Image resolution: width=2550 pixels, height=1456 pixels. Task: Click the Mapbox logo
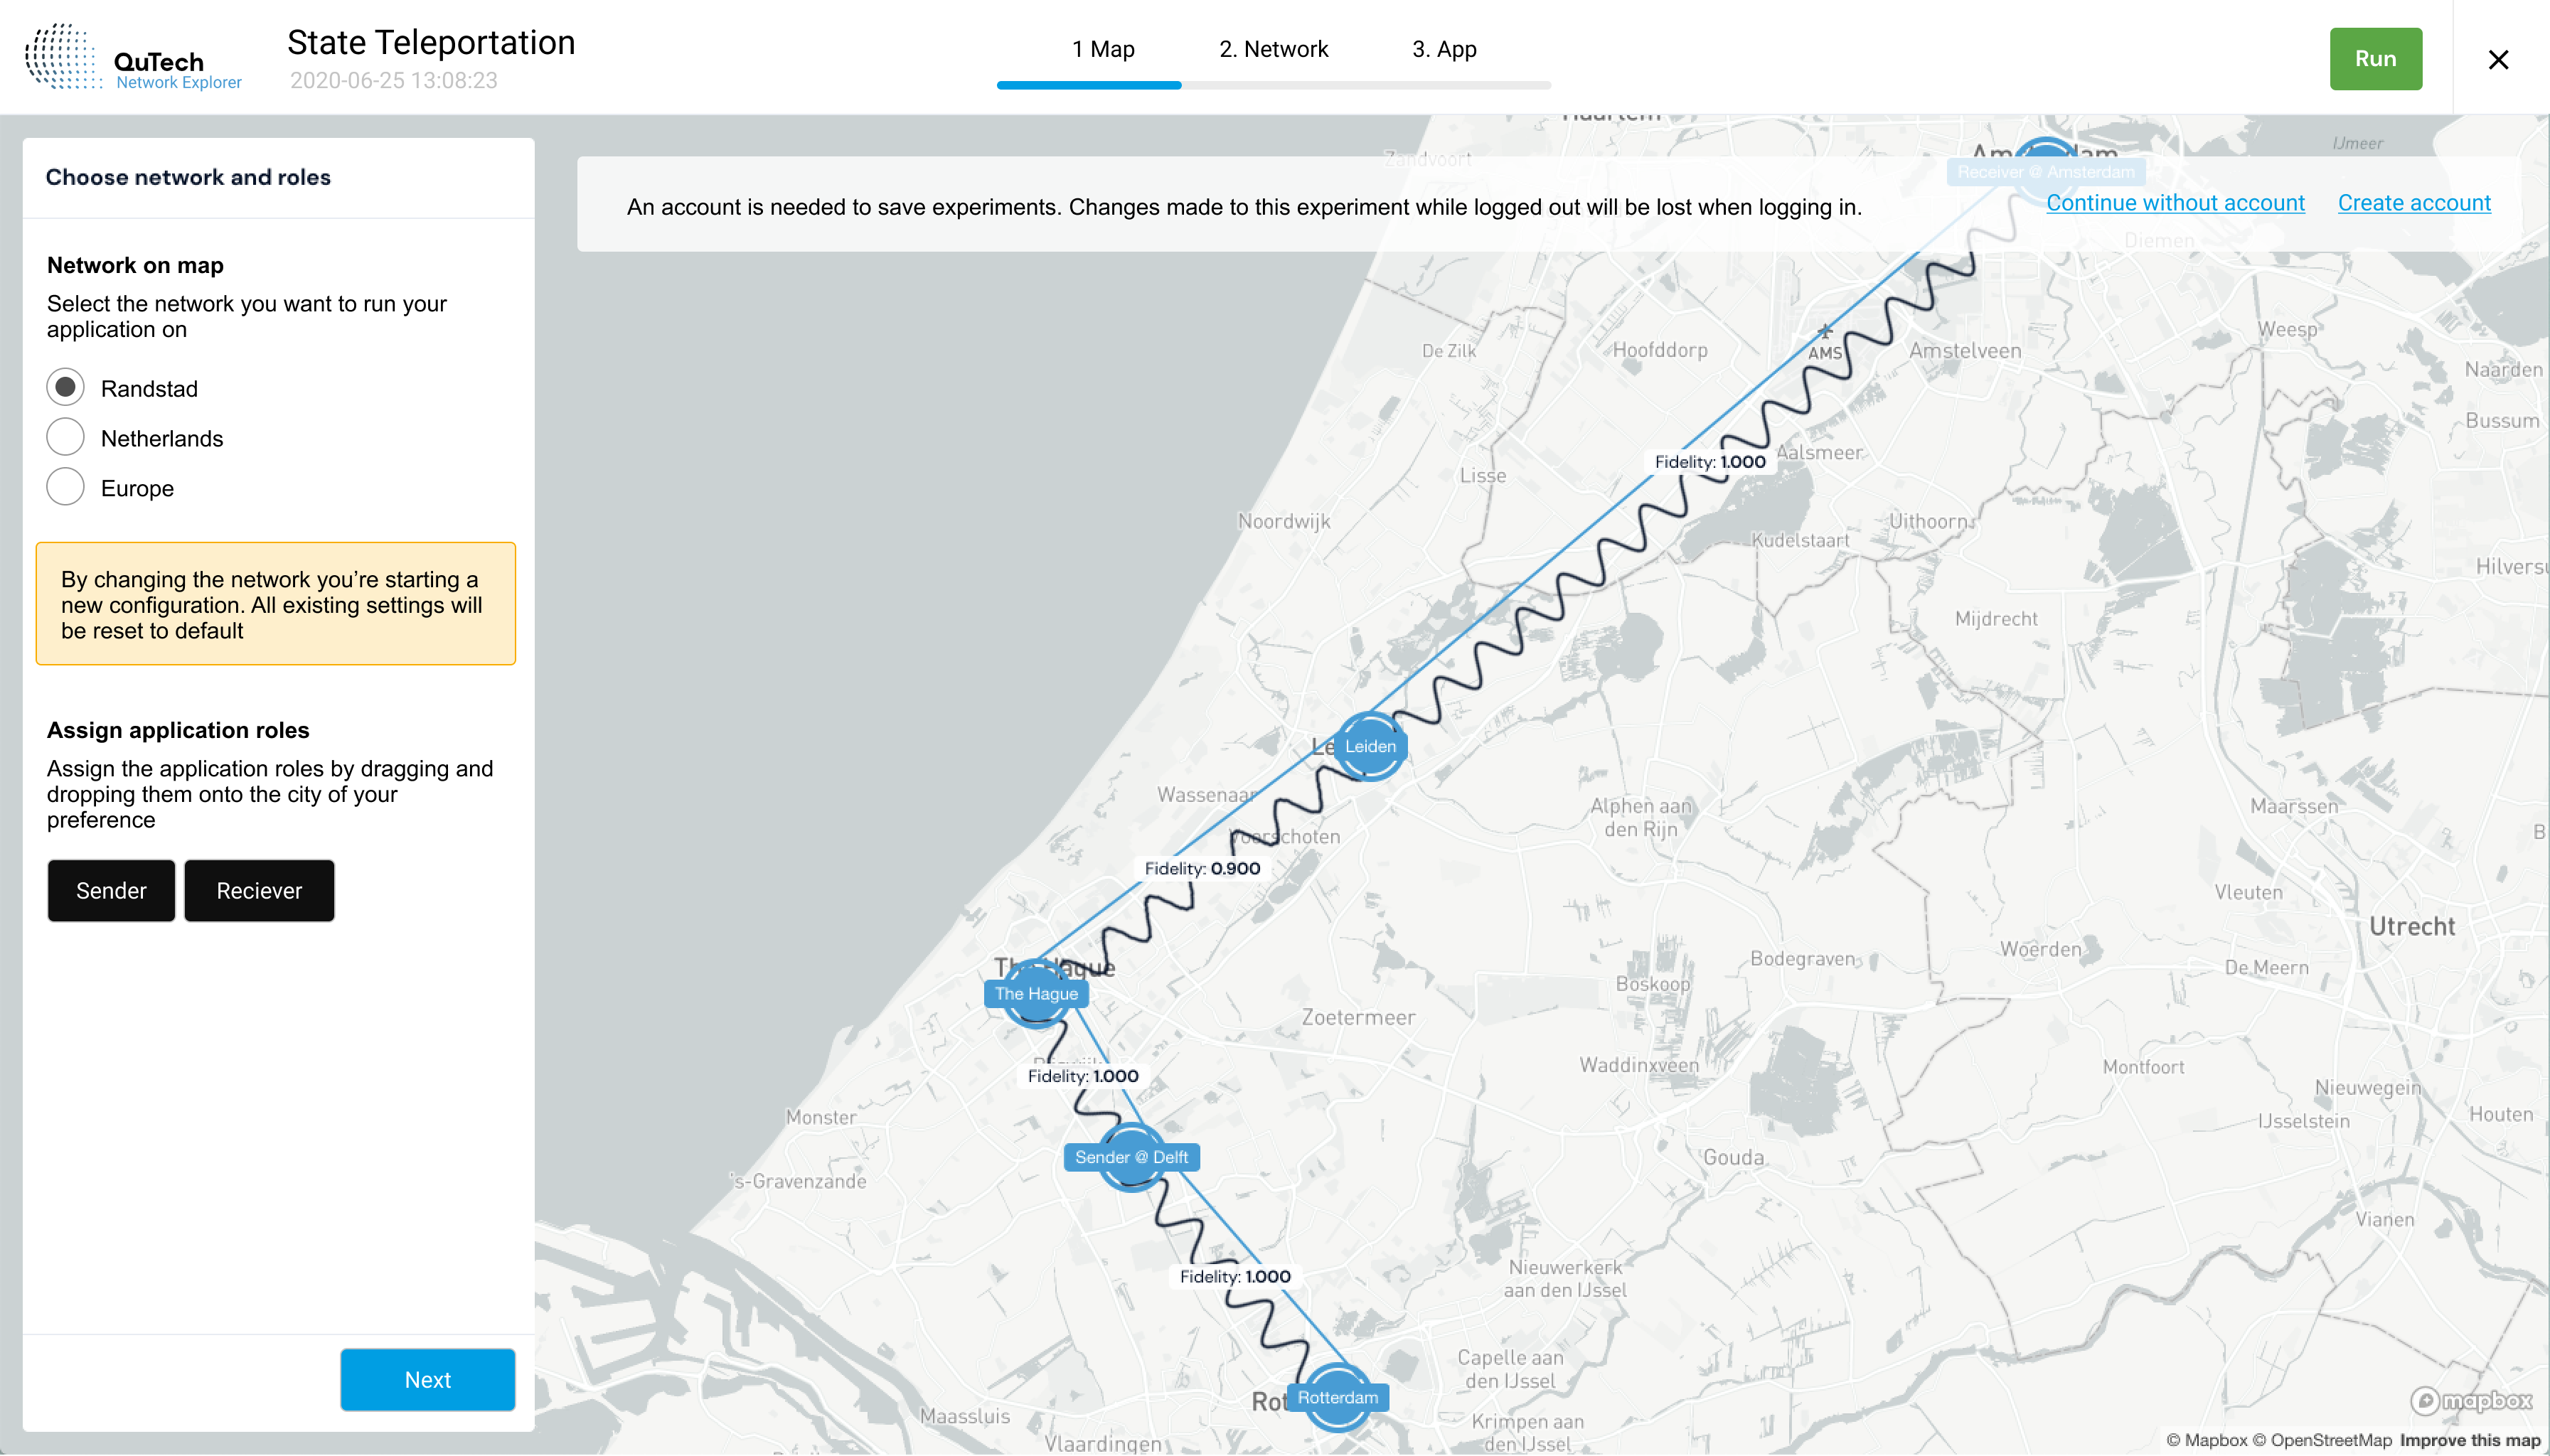(2471, 1401)
